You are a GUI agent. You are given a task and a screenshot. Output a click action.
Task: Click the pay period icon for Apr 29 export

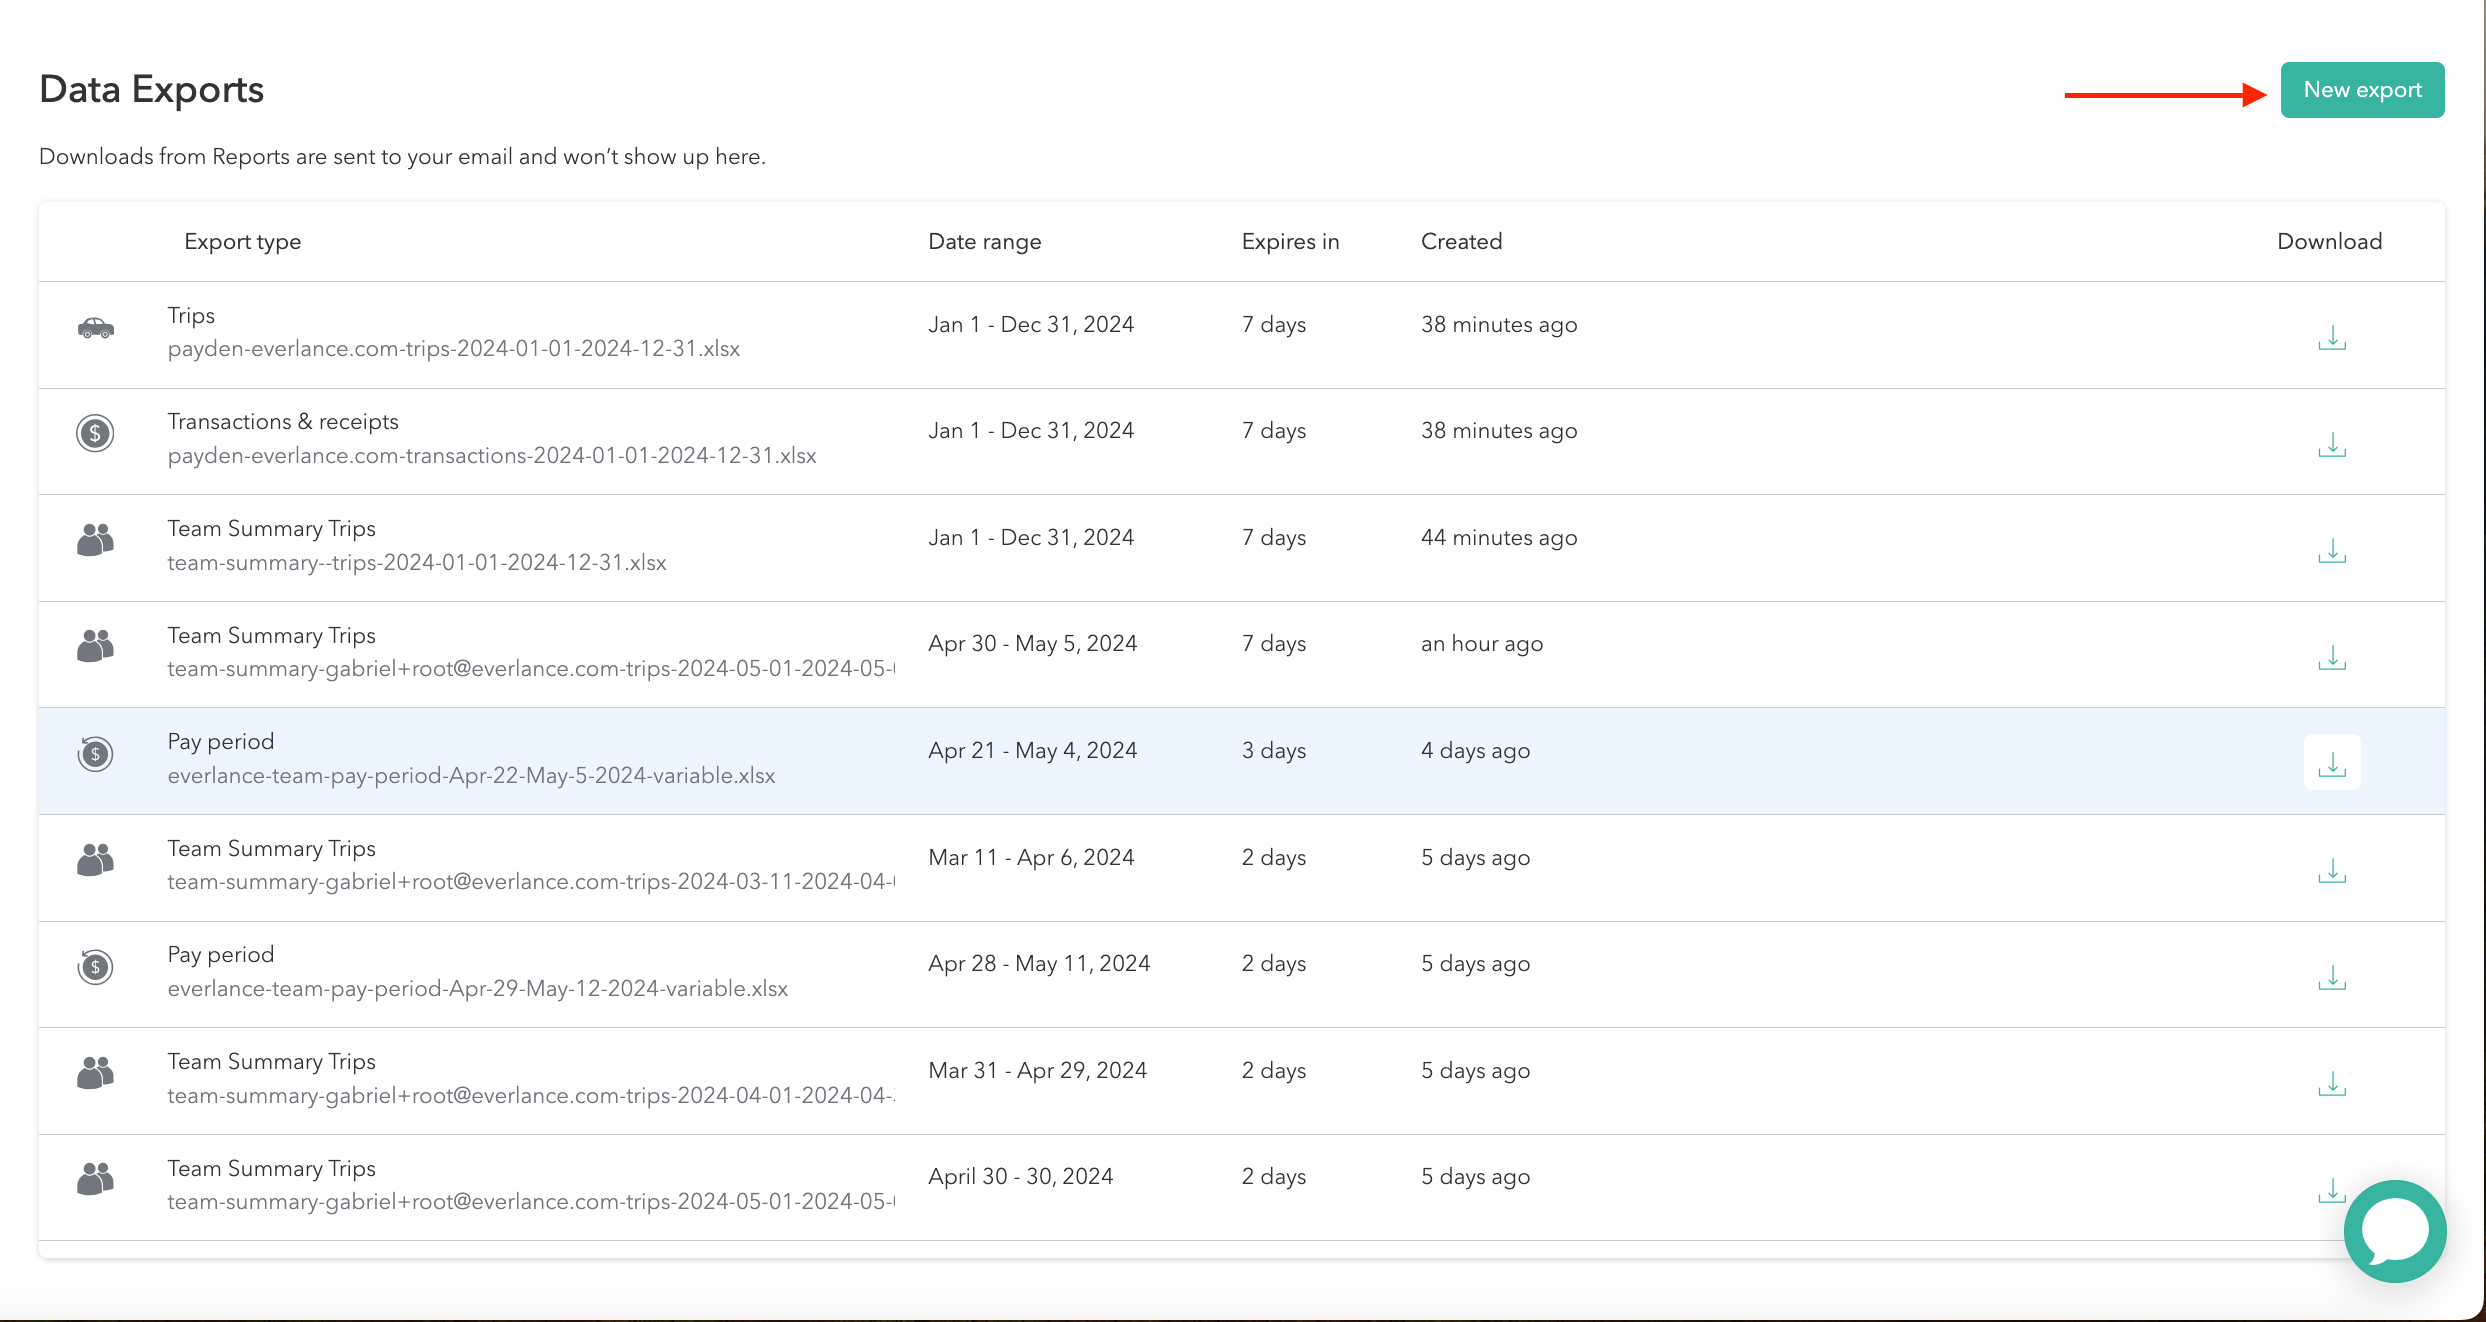(95, 967)
